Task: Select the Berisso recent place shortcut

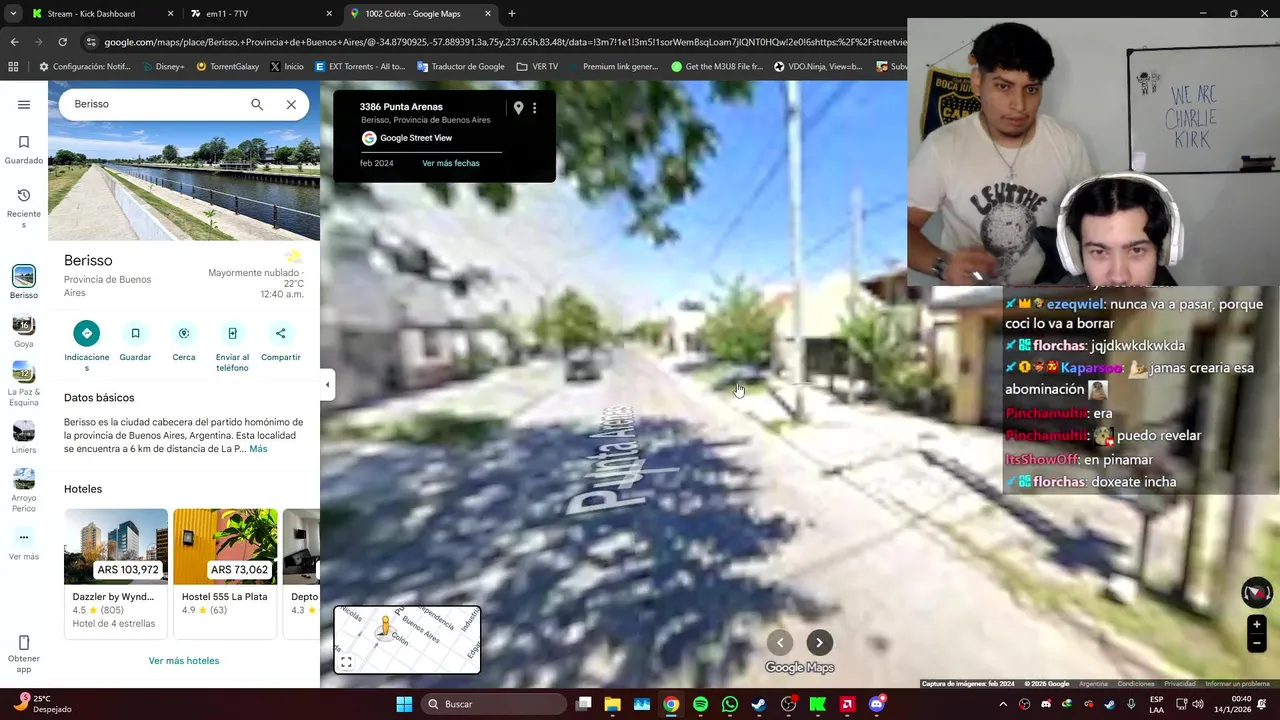Action: (24, 283)
